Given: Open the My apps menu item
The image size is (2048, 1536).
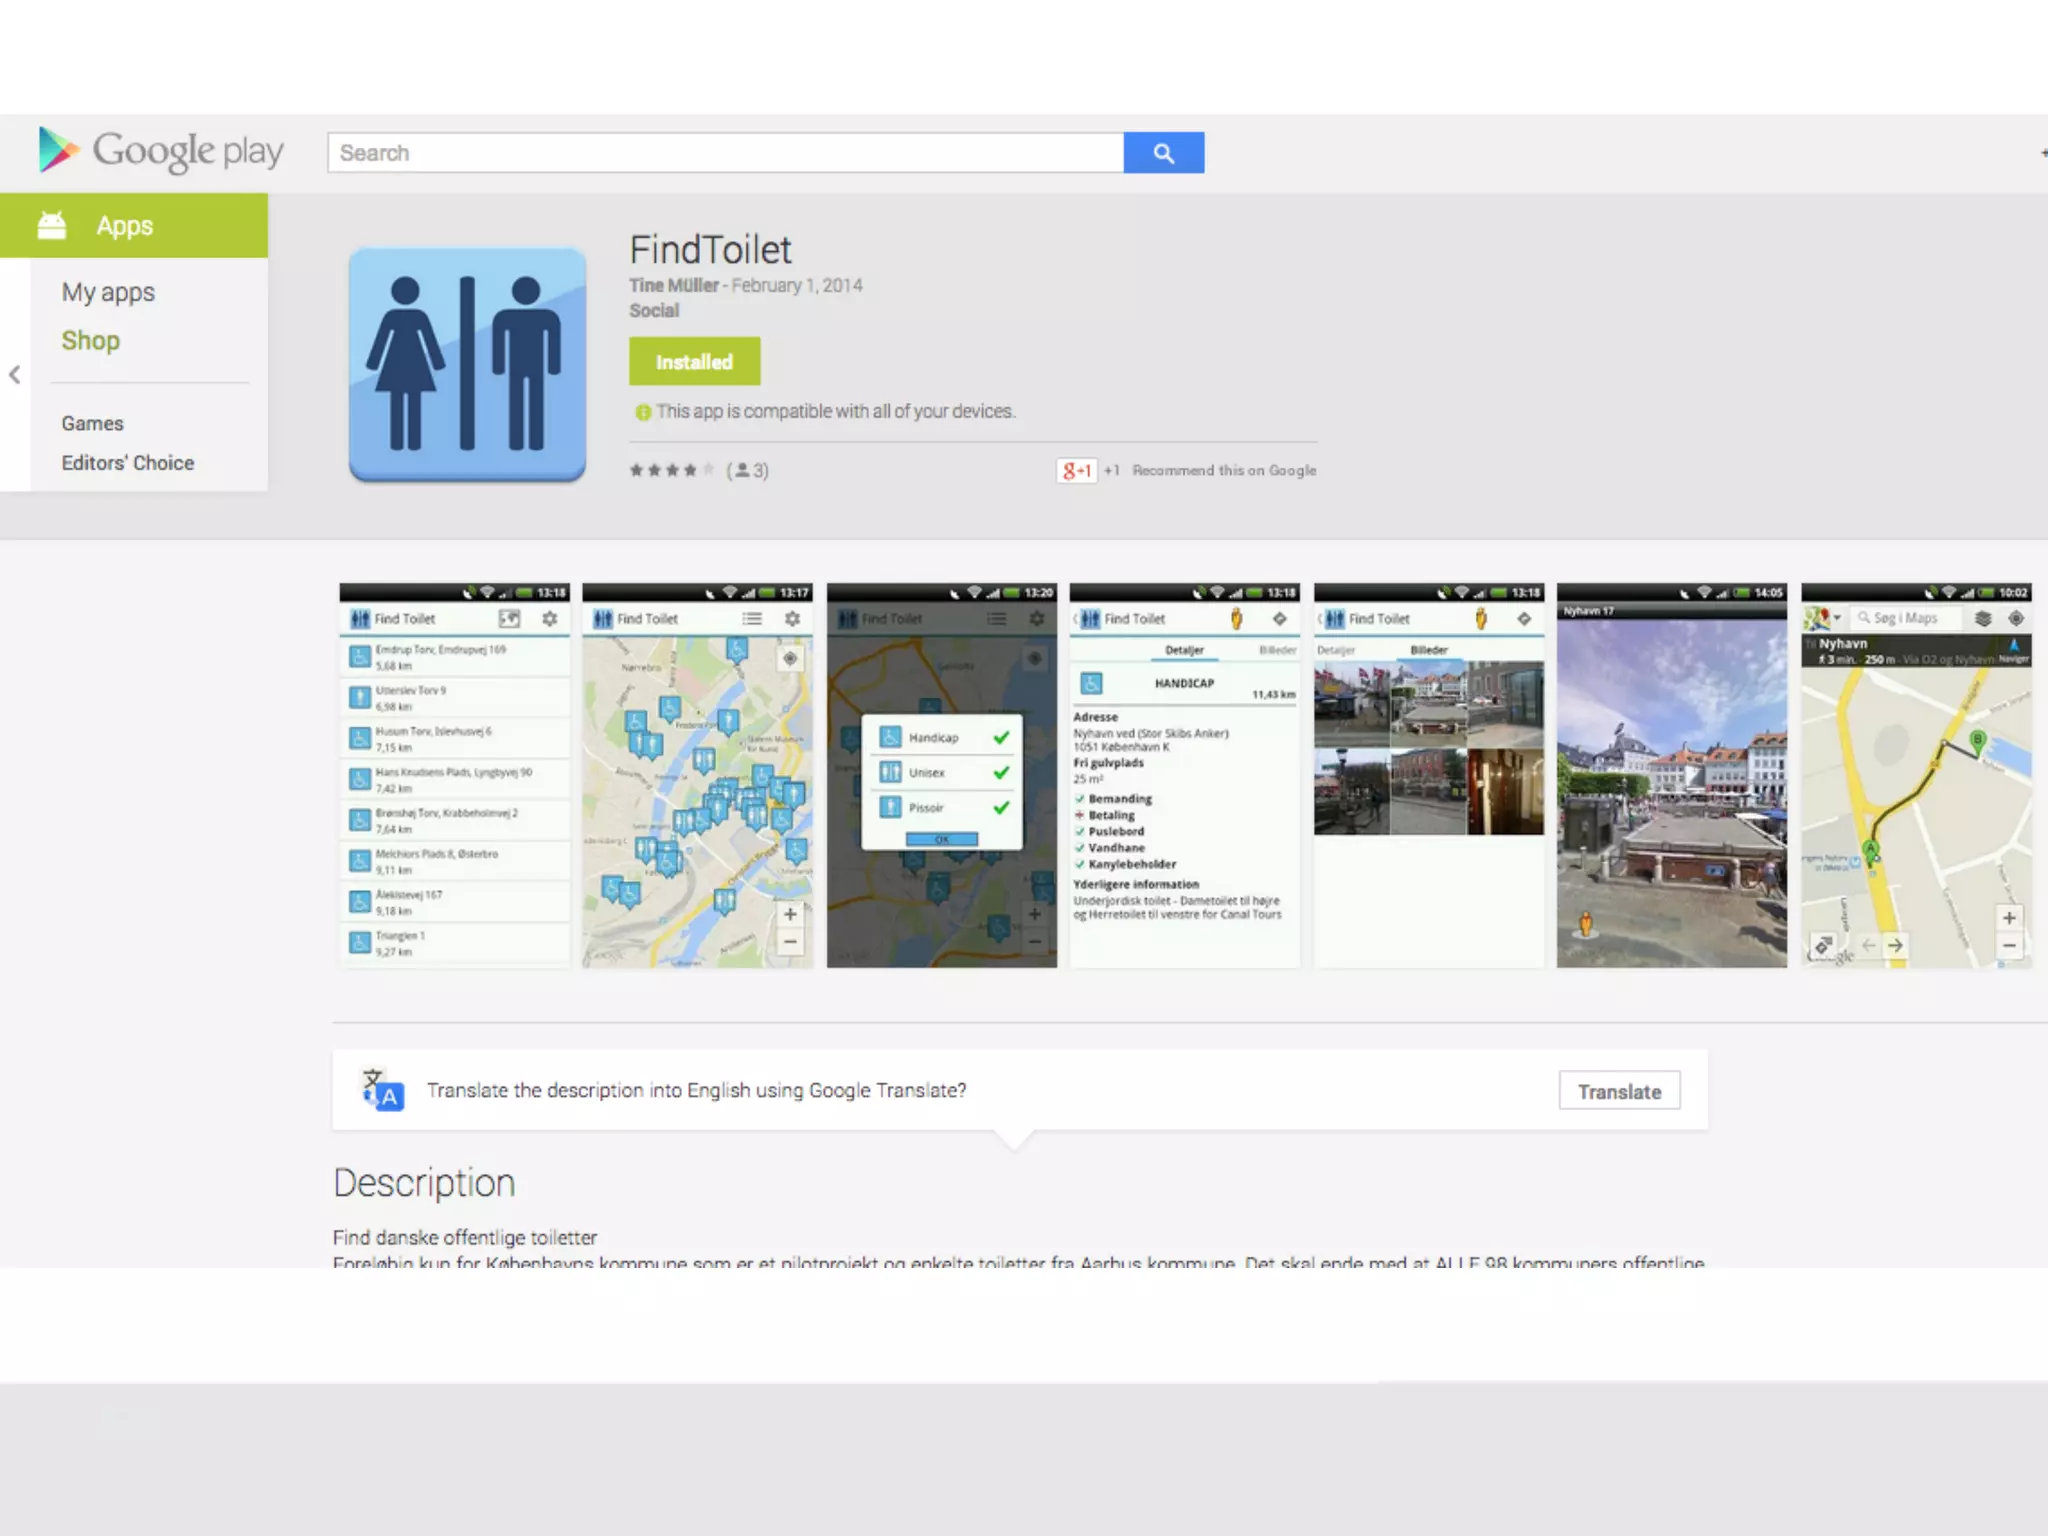Looking at the screenshot, I should tap(108, 292).
